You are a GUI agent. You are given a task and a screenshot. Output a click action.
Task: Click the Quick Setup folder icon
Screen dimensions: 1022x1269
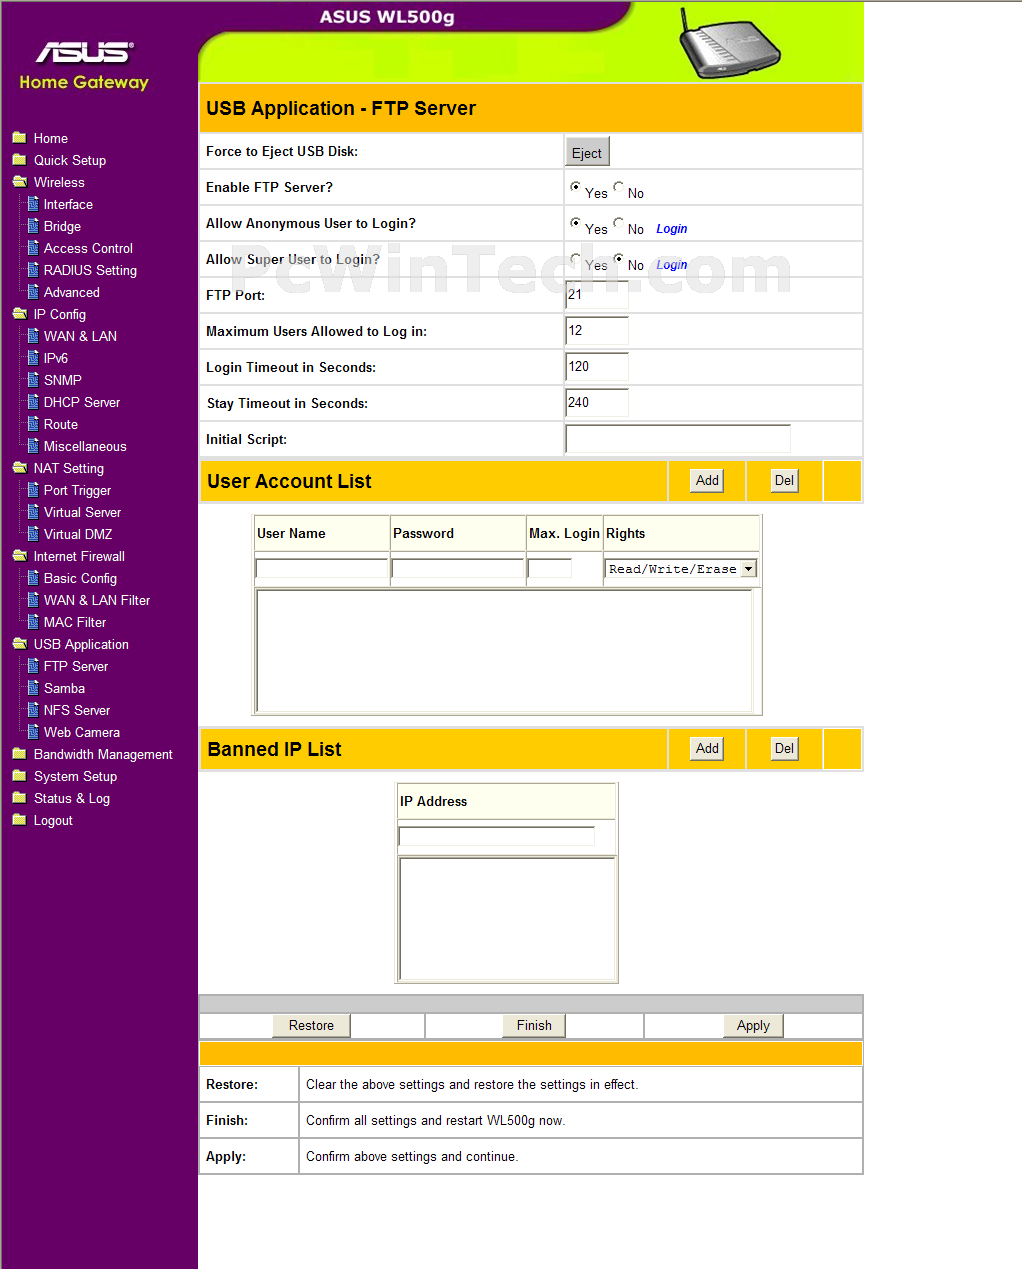[19, 160]
